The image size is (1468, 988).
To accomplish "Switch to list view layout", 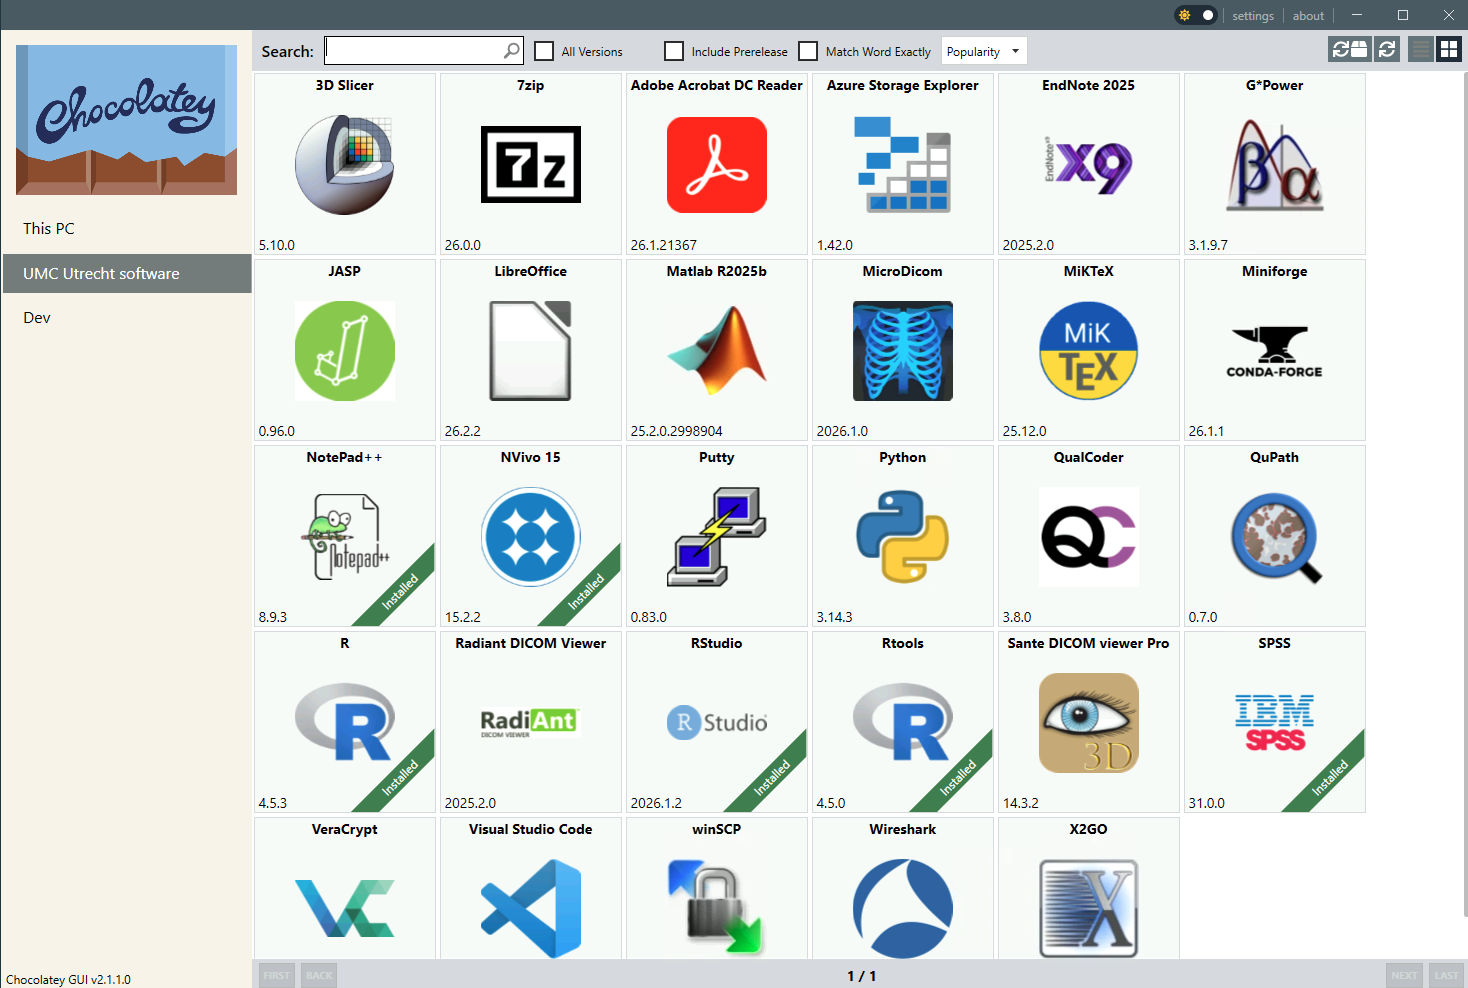I will (1420, 50).
